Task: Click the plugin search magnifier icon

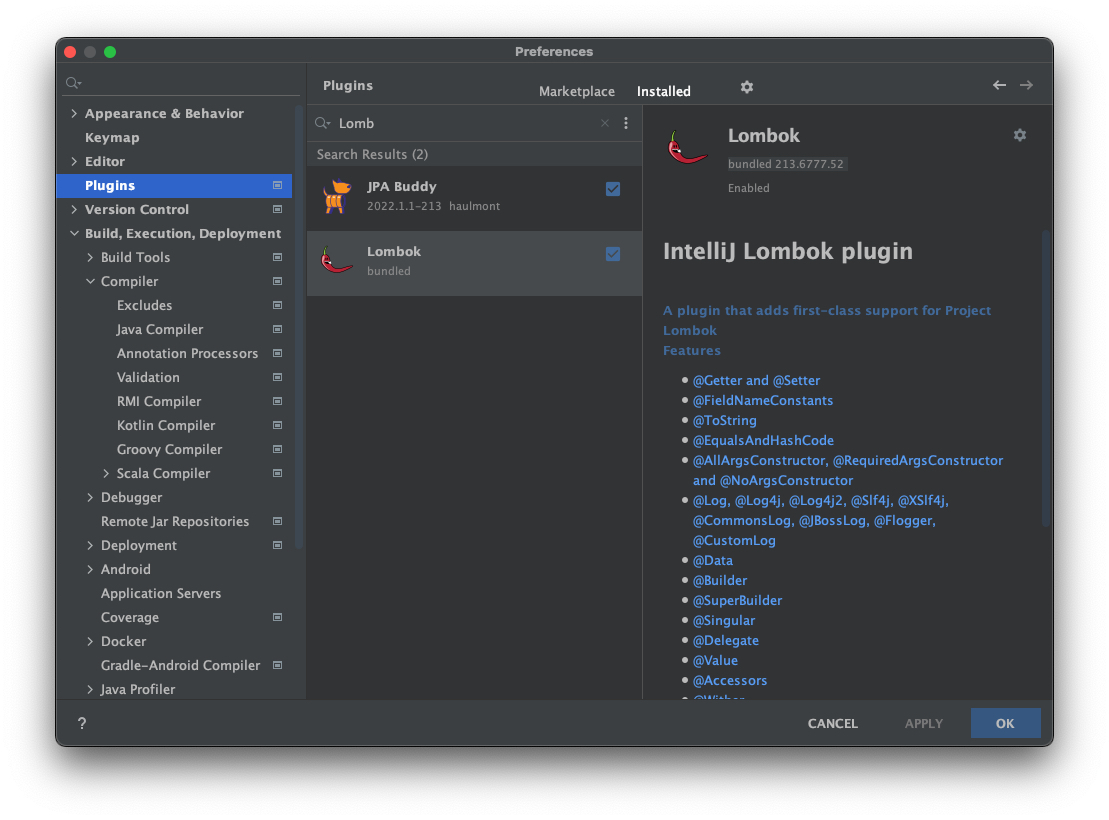Action: click(x=323, y=123)
